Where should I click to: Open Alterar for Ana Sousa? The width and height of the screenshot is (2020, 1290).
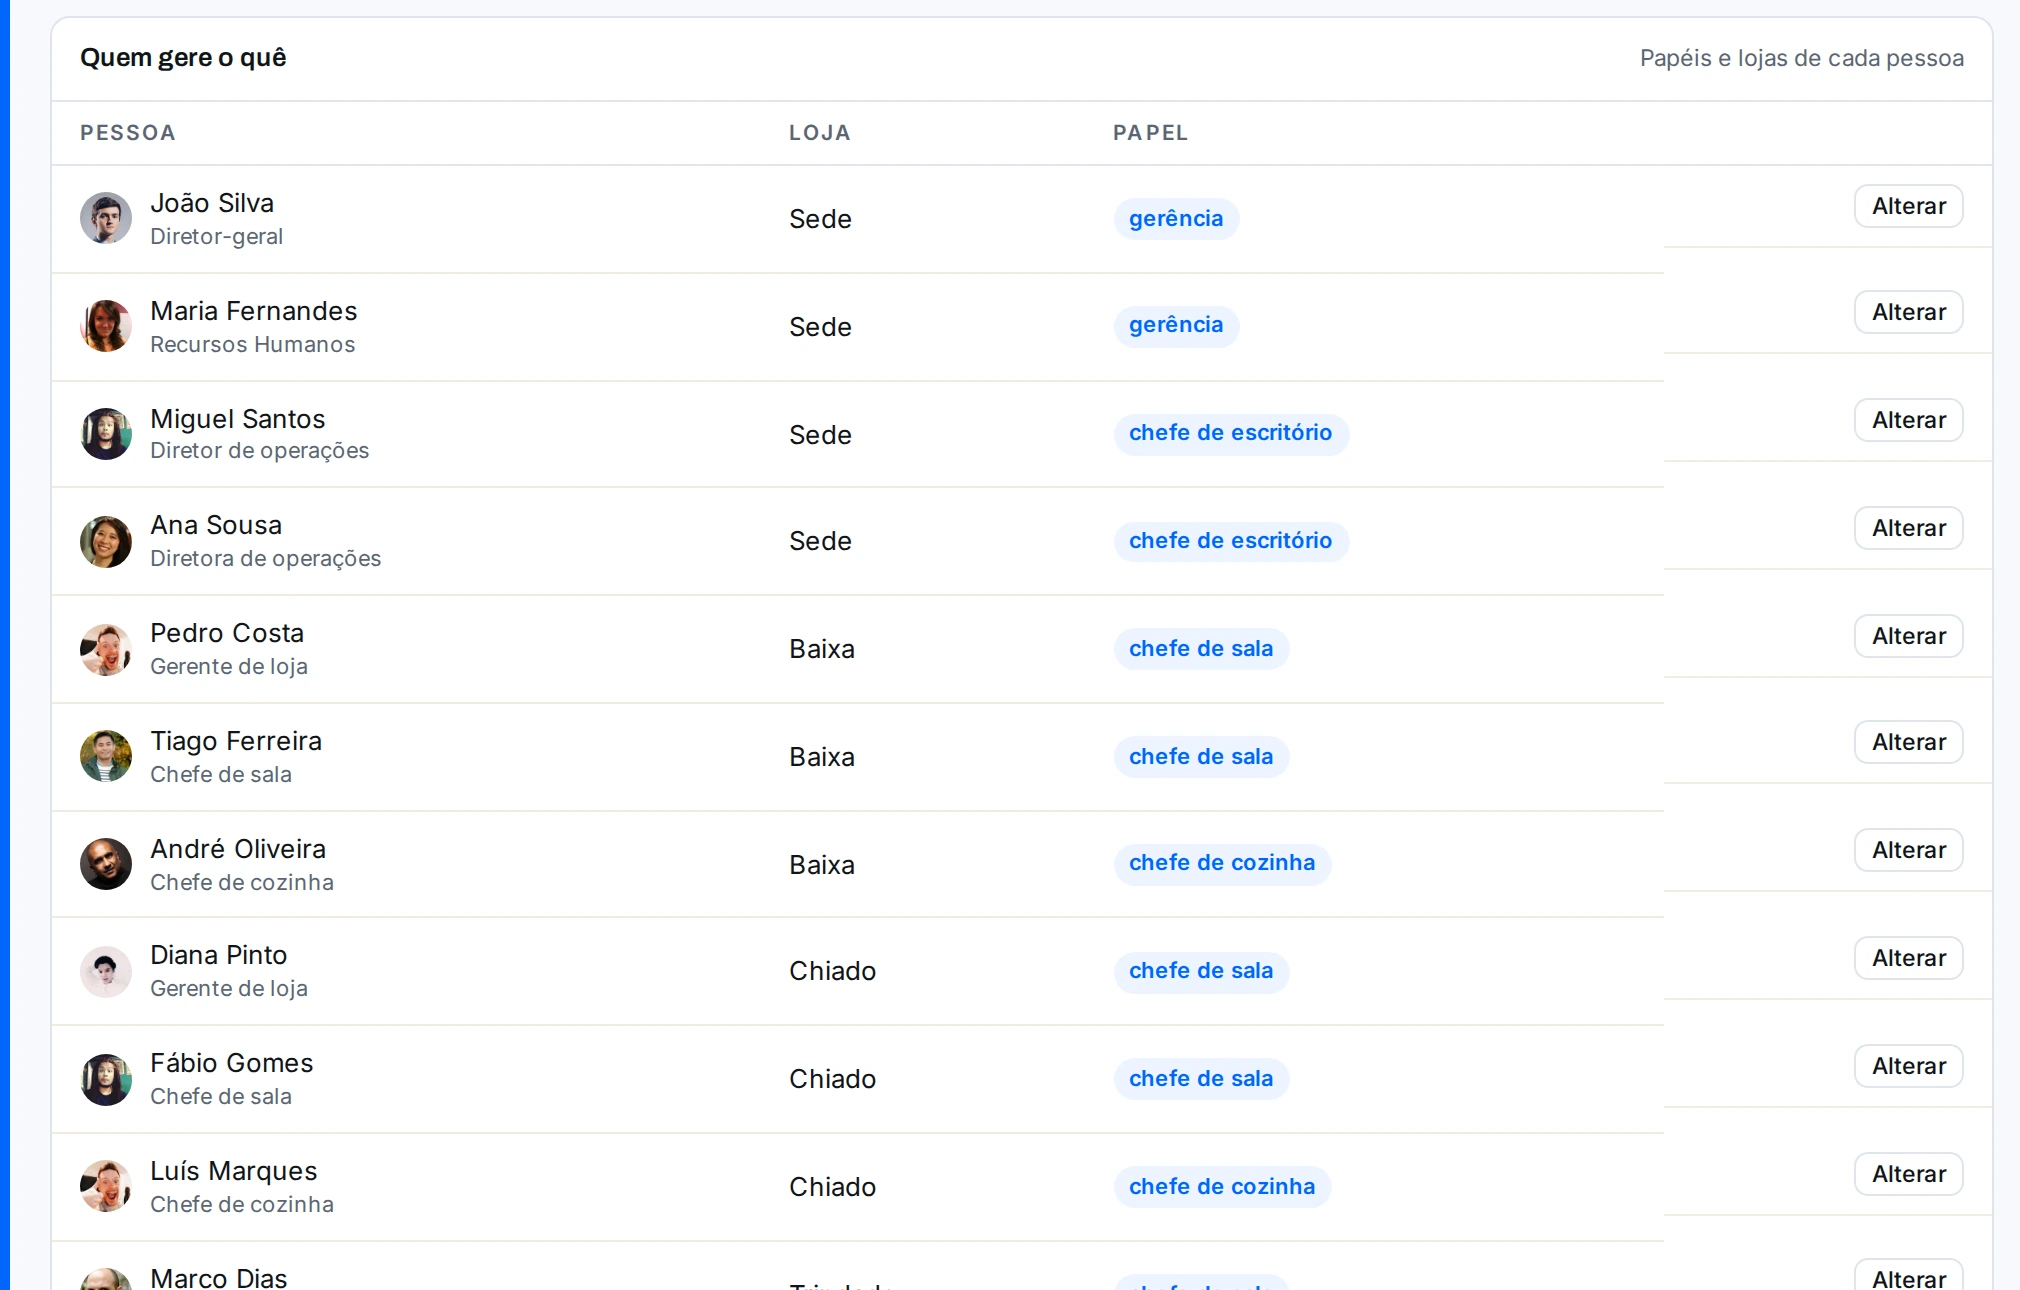click(x=1908, y=528)
